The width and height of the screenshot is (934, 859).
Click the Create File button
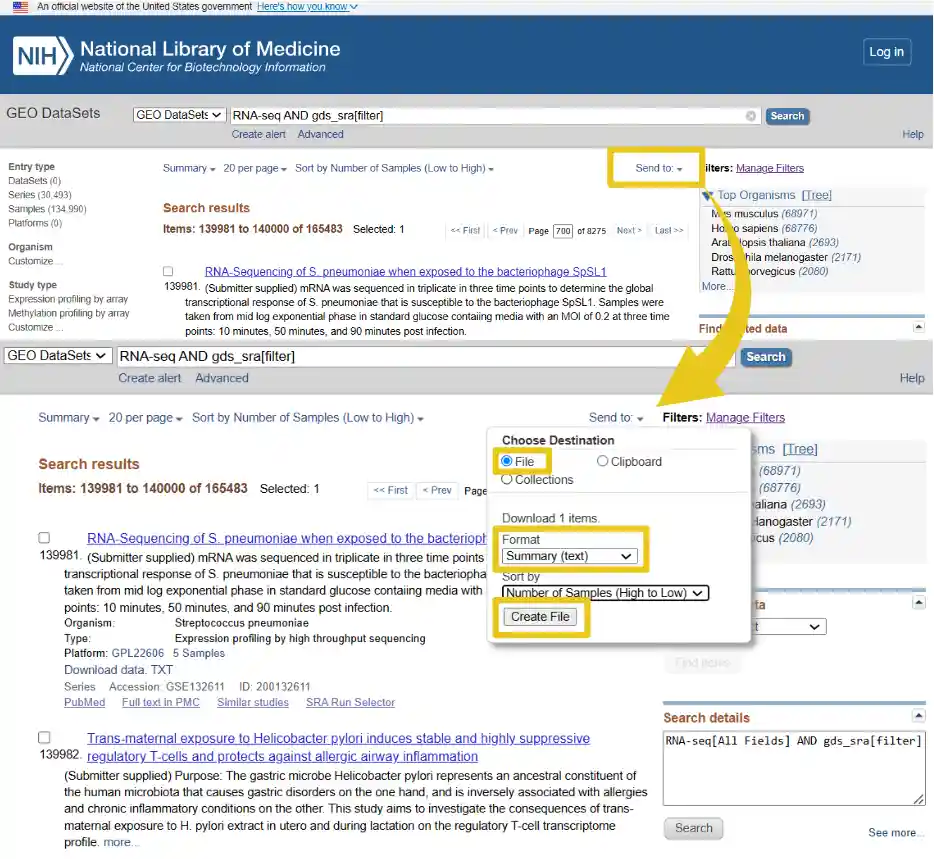[x=540, y=617]
